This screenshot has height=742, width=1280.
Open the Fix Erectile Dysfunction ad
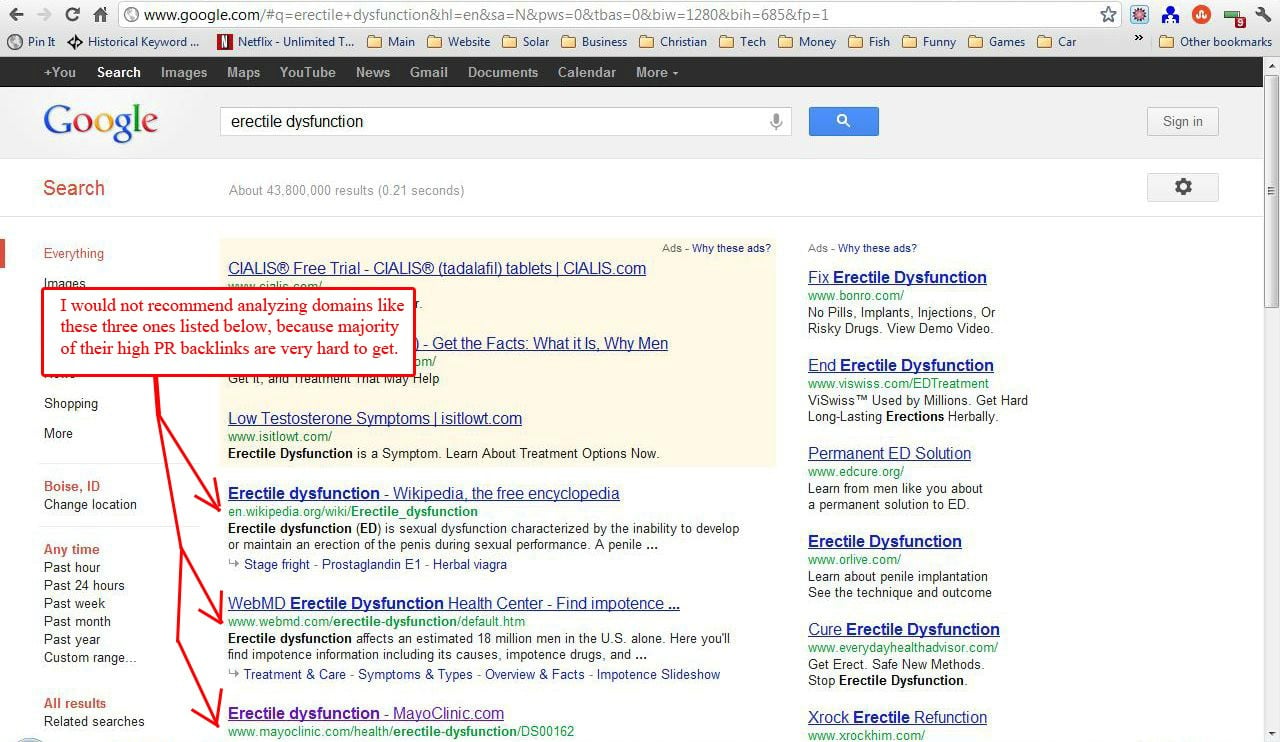pos(897,277)
